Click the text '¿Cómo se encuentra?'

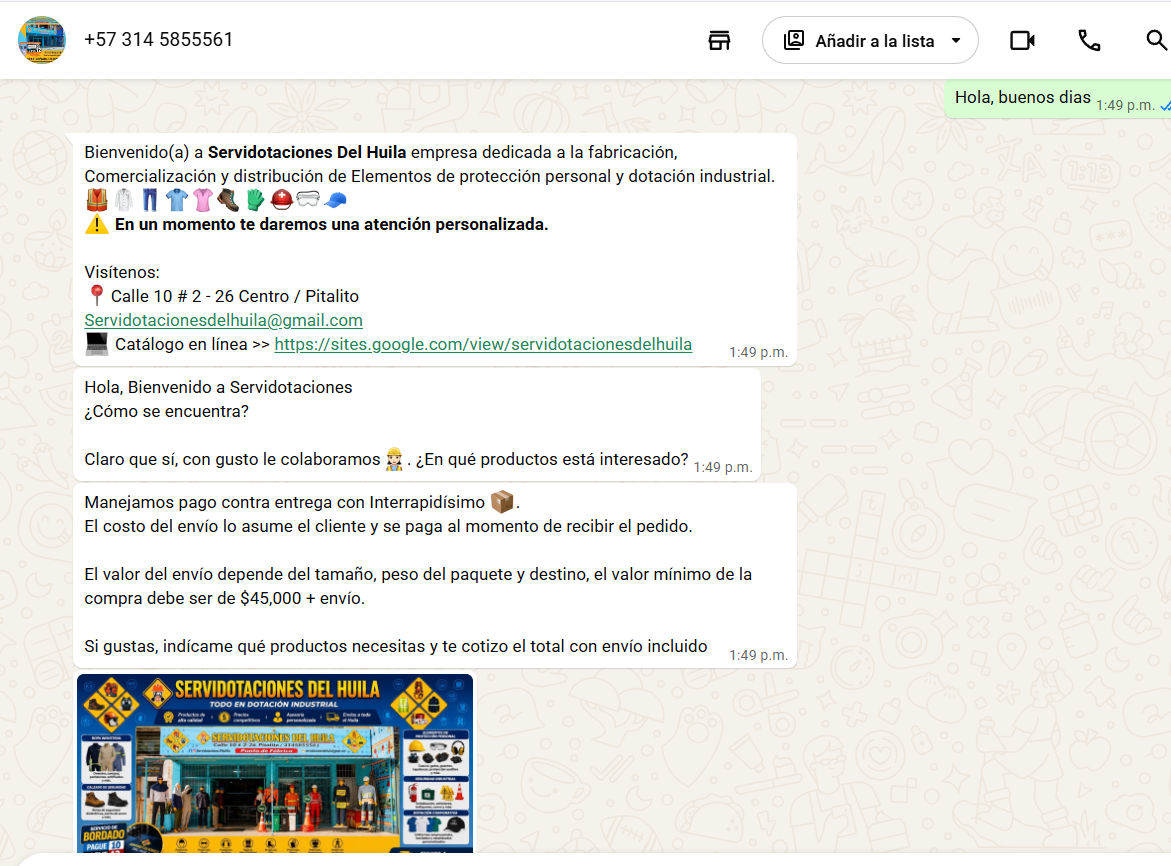click(167, 411)
